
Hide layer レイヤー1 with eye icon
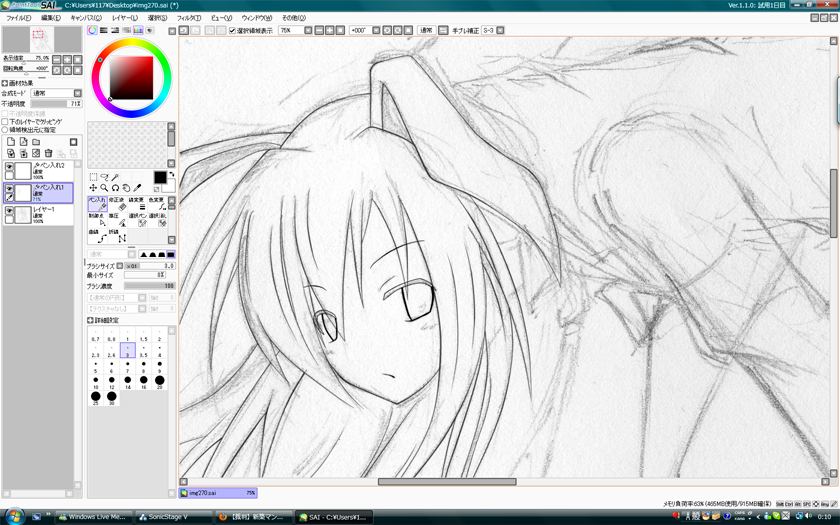click(x=9, y=211)
